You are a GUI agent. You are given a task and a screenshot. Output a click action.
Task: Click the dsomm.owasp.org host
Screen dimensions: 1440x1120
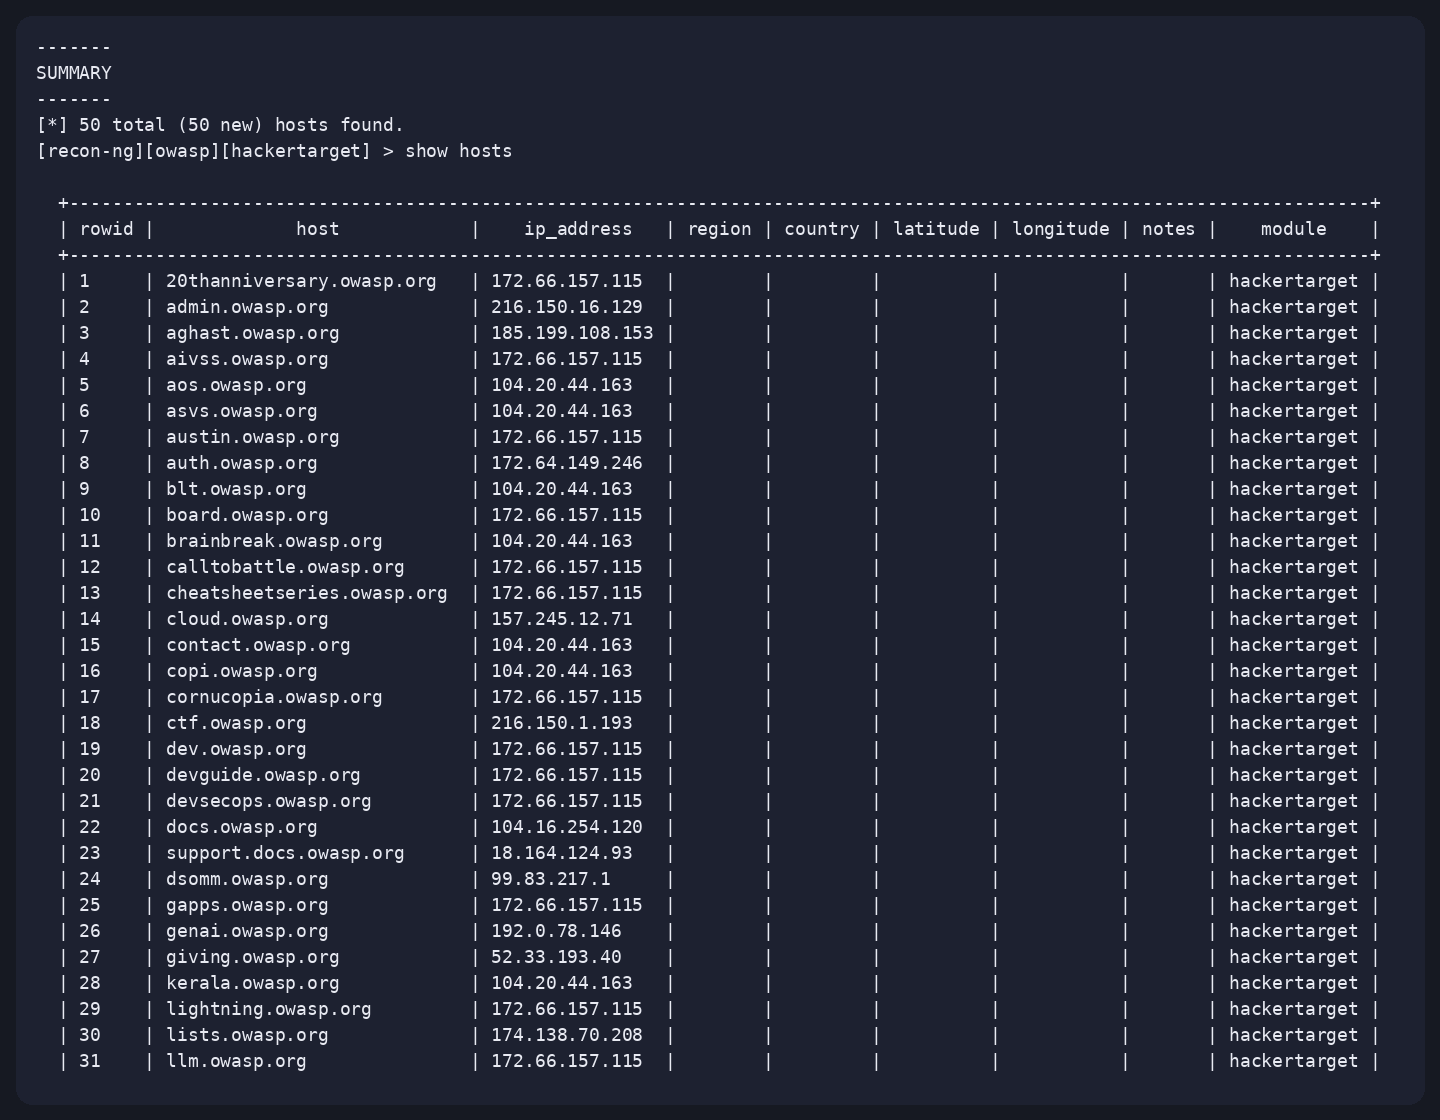[247, 879]
